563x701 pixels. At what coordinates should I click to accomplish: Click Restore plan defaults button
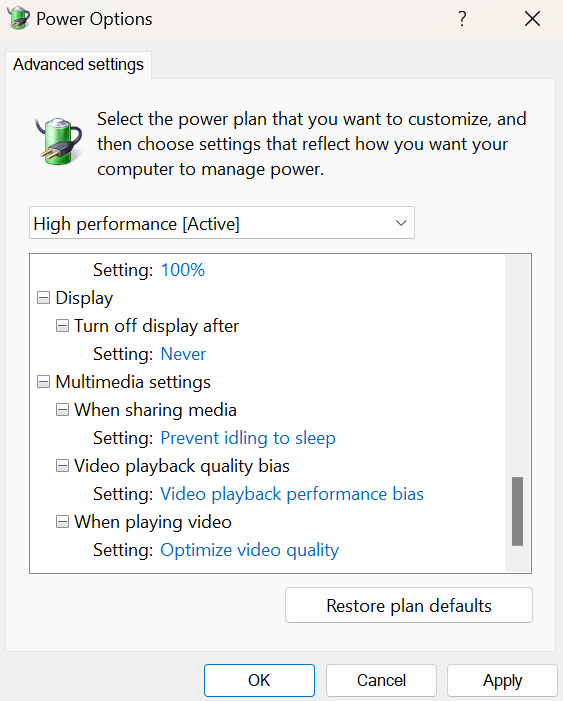[409, 605]
